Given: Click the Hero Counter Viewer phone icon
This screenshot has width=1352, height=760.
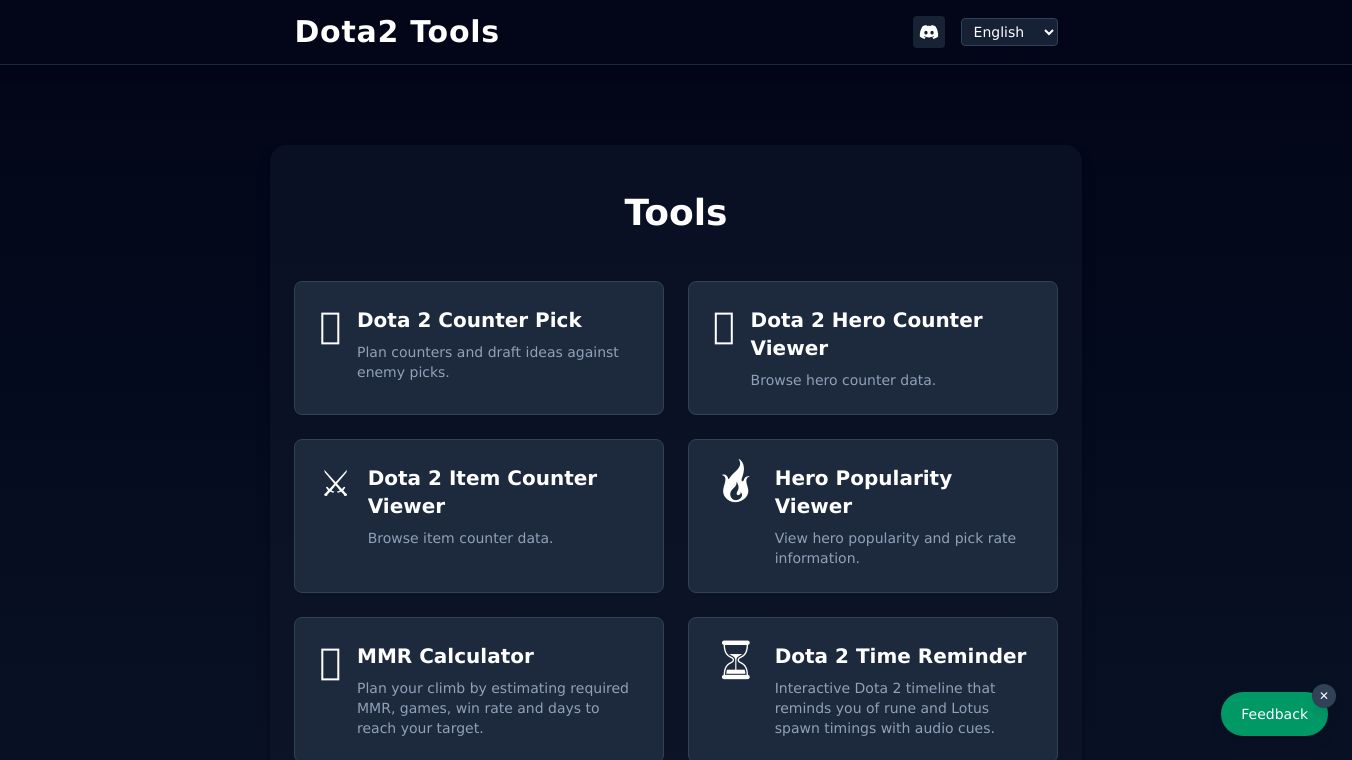Looking at the screenshot, I should pyautogui.click(x=724, y=328).
